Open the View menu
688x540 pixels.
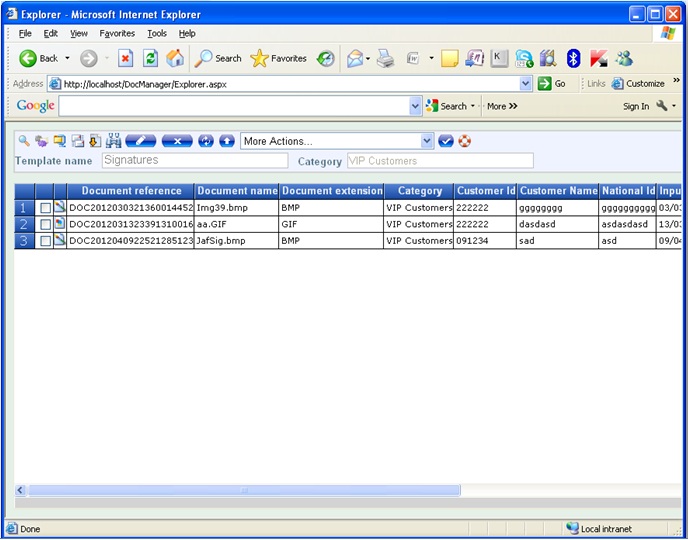tap(79, 33)
